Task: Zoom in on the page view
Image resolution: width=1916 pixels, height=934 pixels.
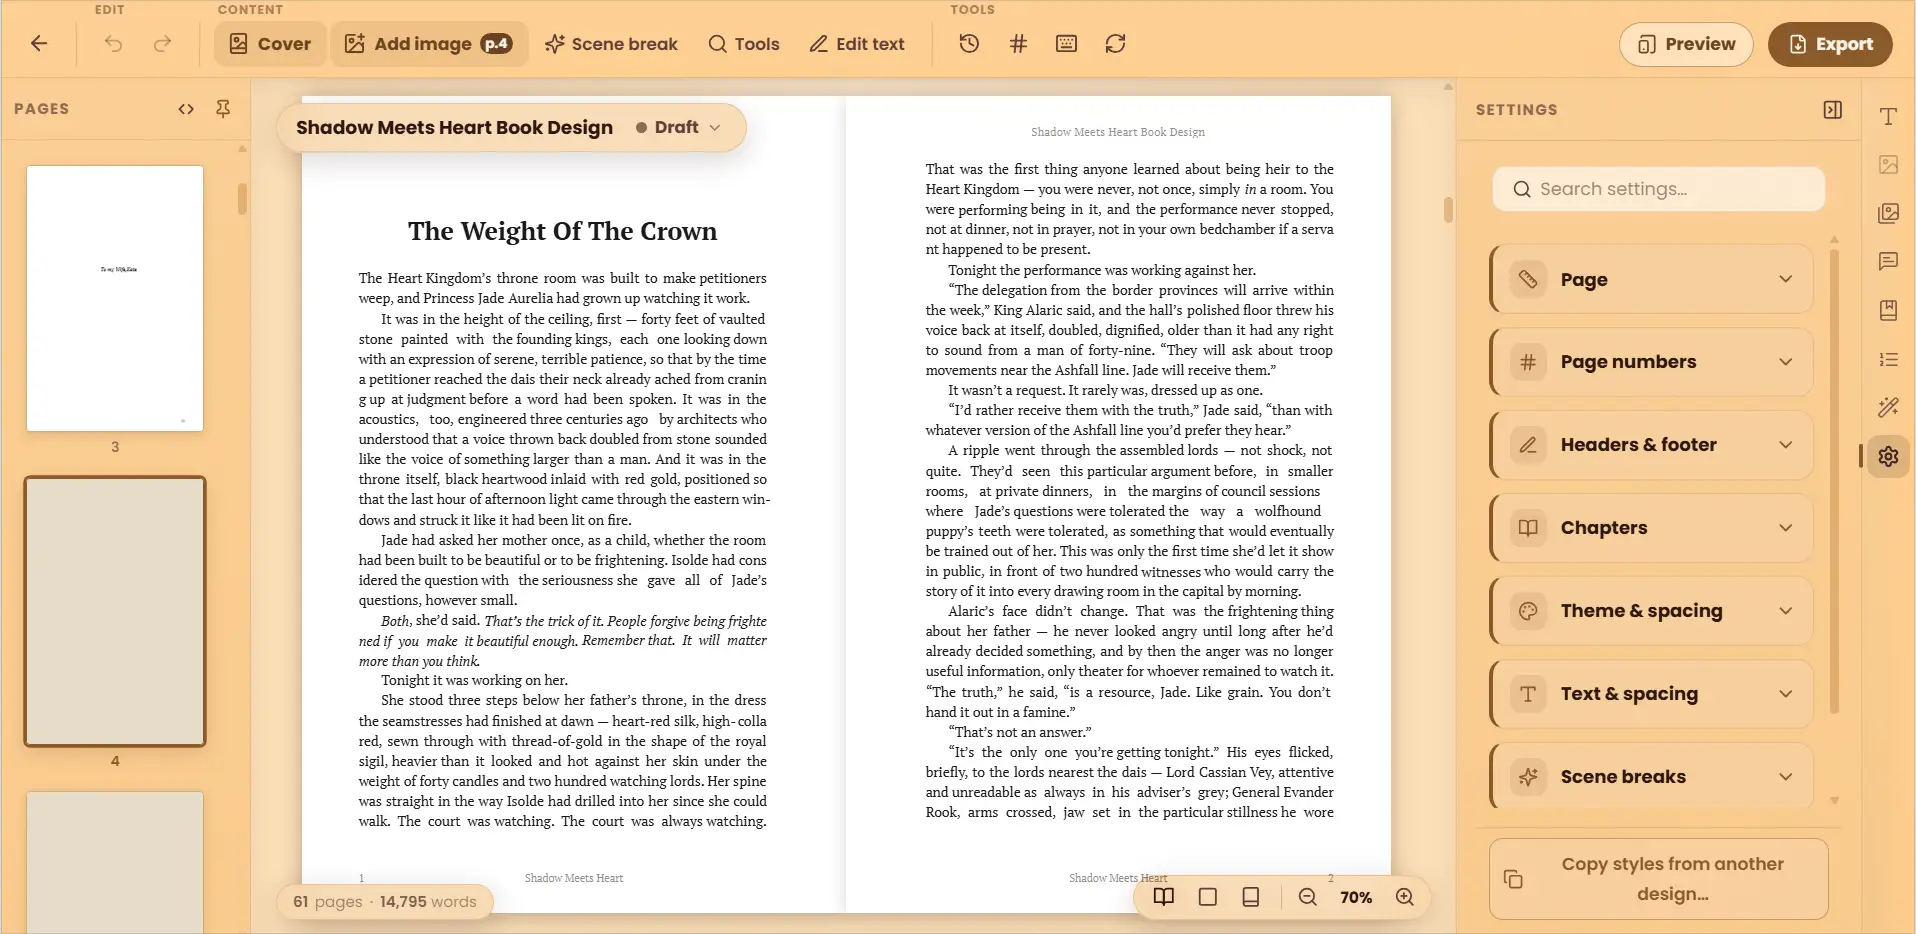Action: coord(1405,897)
